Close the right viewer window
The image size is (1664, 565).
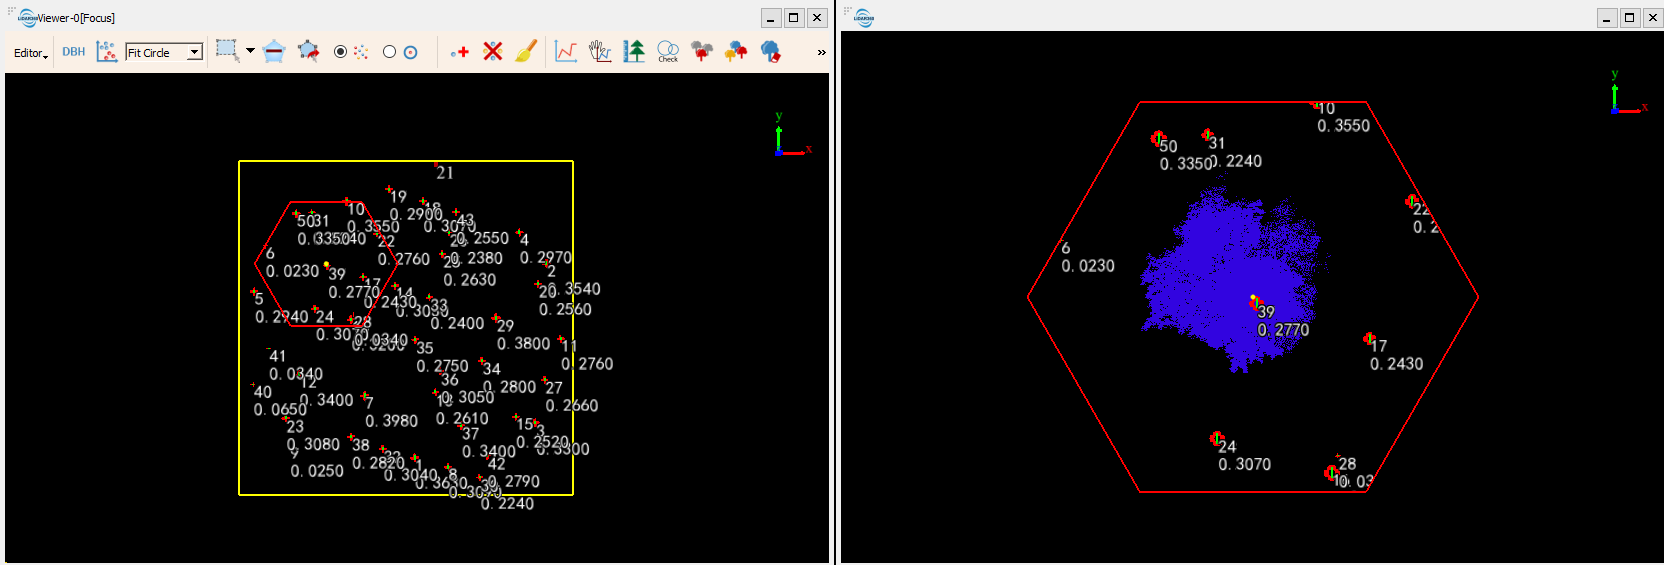tap(1653, 18)
